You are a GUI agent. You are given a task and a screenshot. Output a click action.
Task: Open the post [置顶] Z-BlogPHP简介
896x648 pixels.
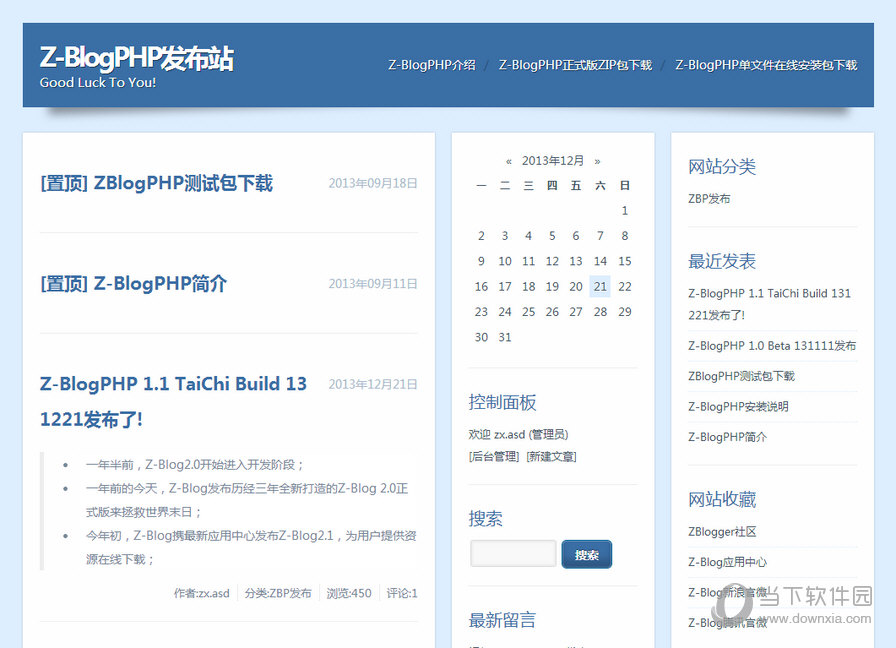[134, 283]
